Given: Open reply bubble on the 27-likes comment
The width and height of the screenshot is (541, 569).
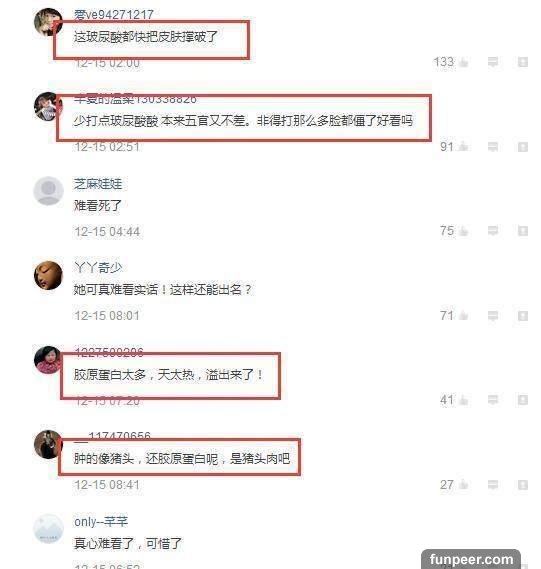Looking at the screenshot, I should click(492, 484).
